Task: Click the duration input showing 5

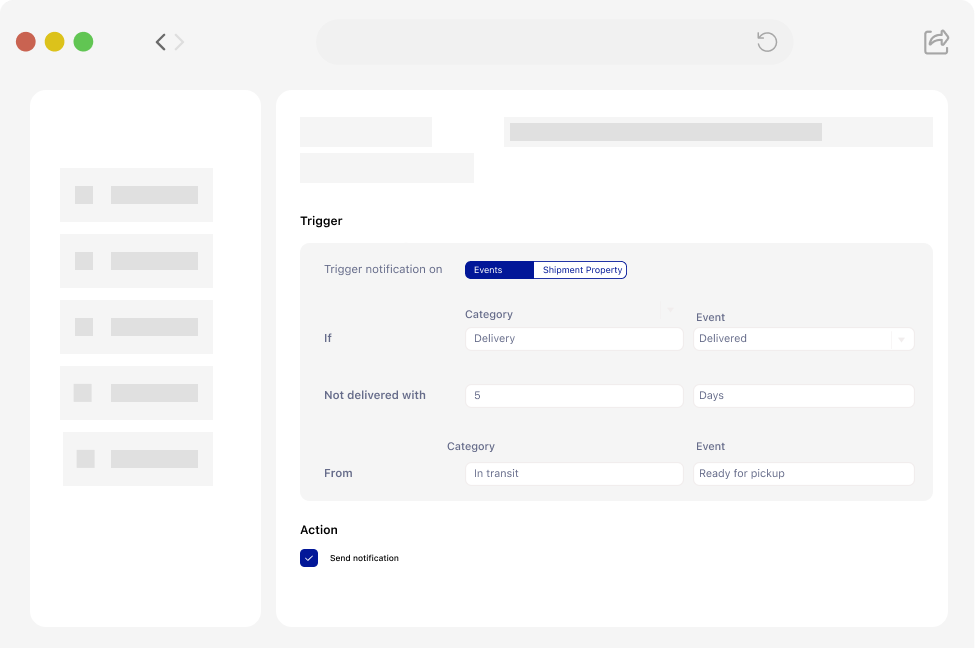Action: coord(573,395)
